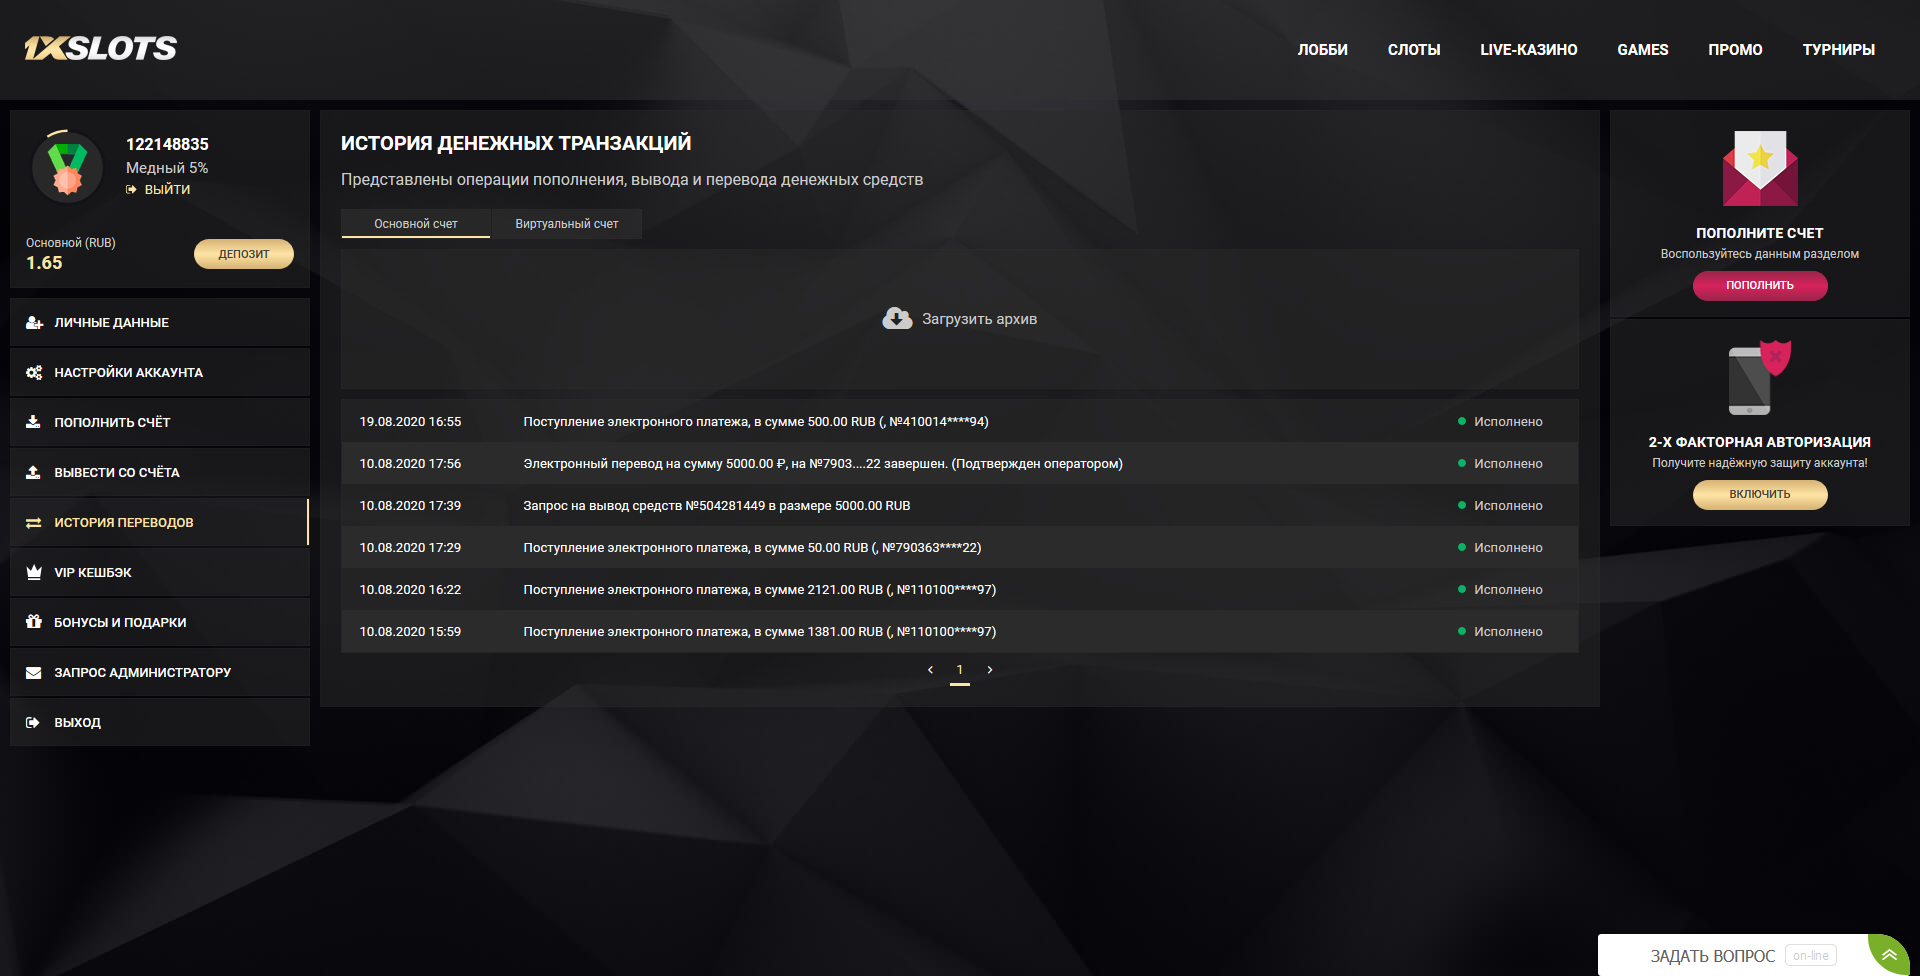
Task: Open ЛИЧНЫЕ ДАННЫЕ in sidebar
Action: click(x=160, y=322)
